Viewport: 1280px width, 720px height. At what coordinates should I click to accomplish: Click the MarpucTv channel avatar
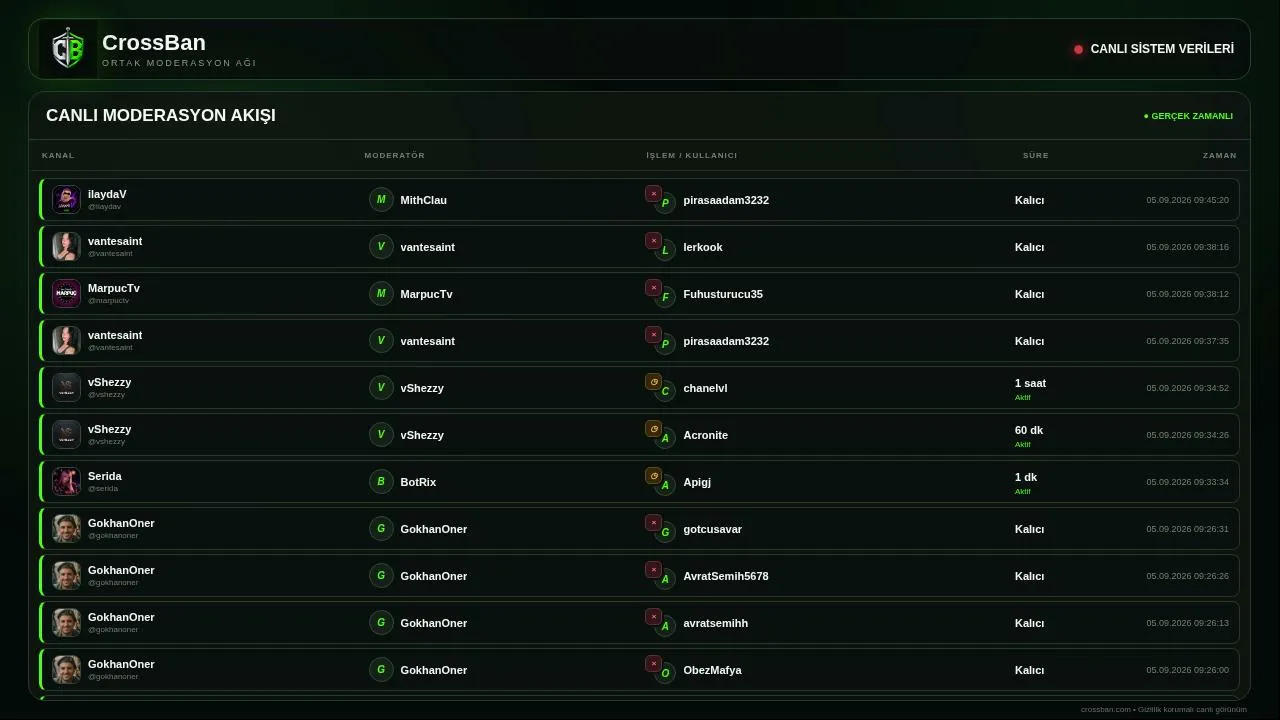point(66,293)
